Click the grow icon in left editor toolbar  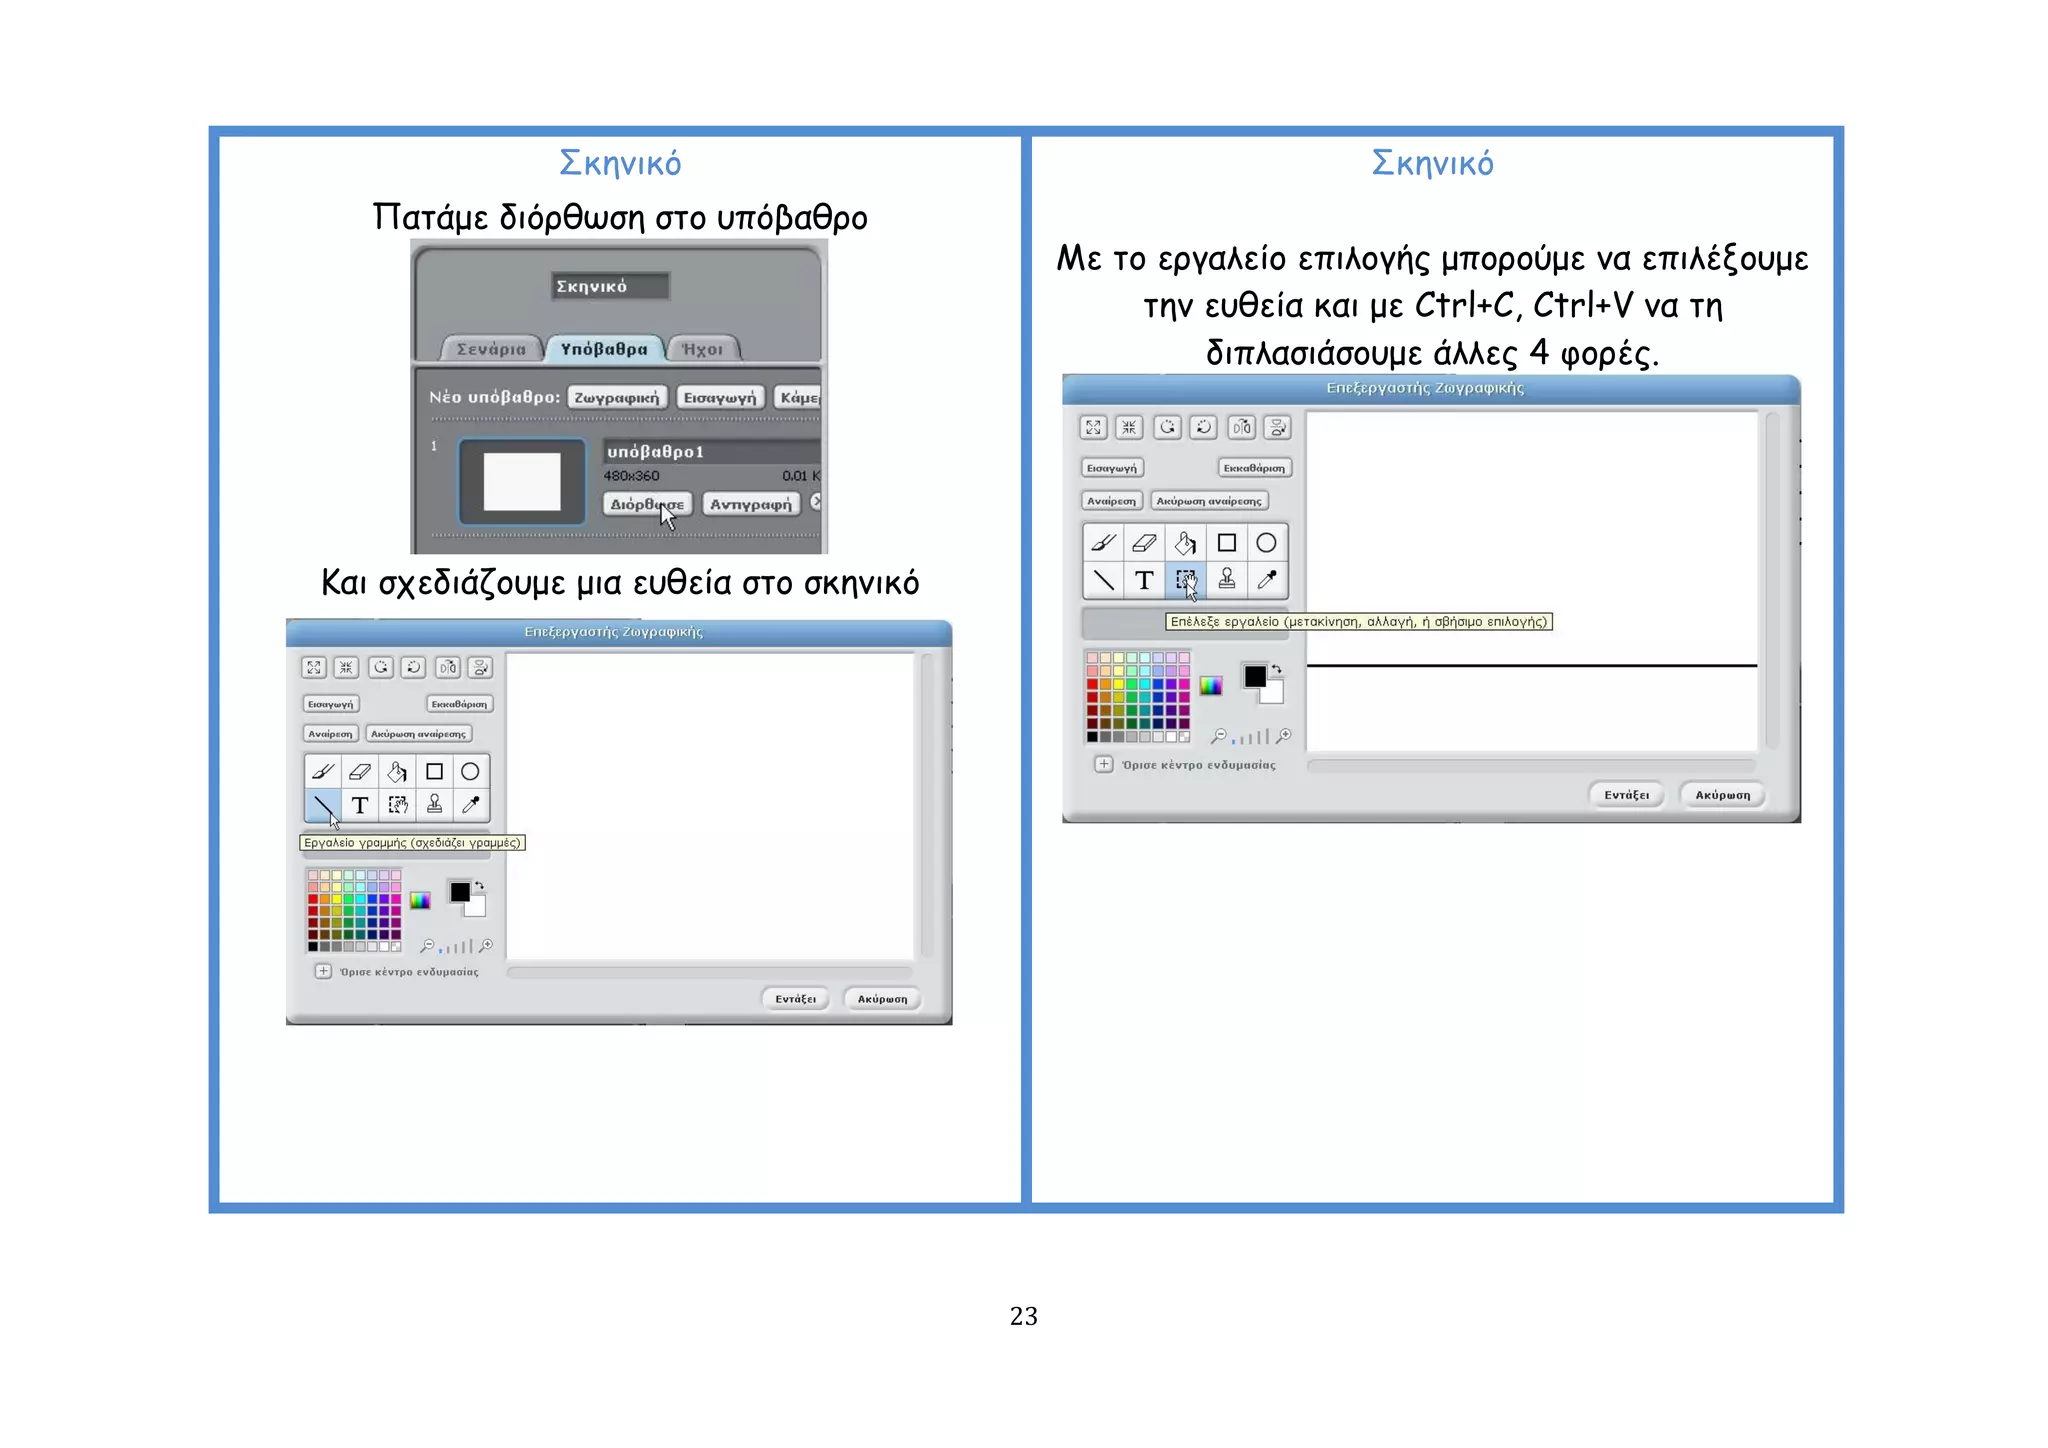(x=314, y=667)
